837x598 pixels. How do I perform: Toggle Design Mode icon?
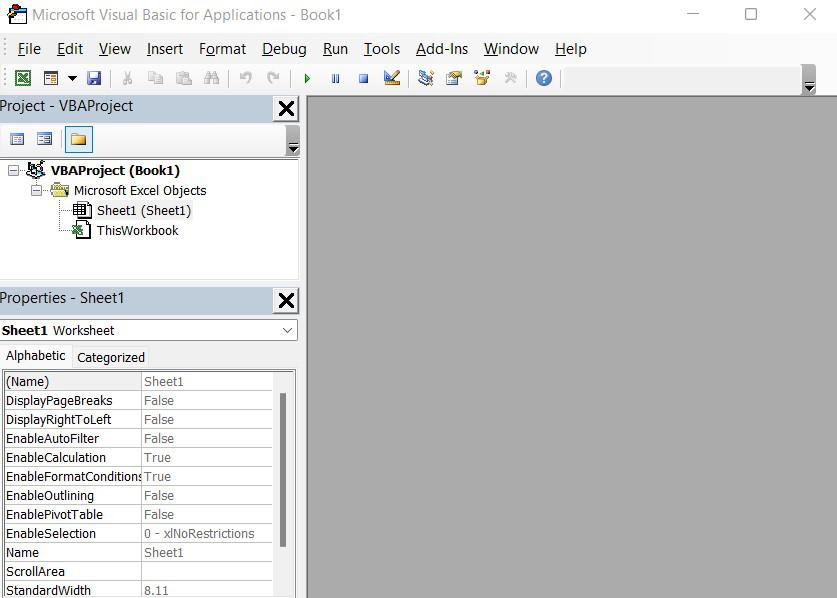(x=392, y=78)
